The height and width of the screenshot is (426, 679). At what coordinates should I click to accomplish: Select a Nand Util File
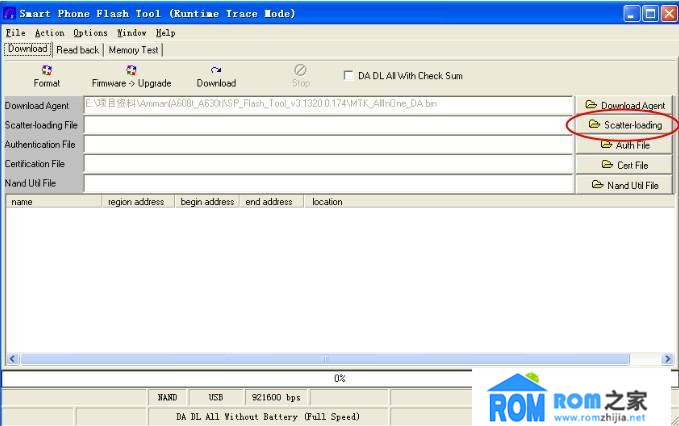tap(625, 184)
